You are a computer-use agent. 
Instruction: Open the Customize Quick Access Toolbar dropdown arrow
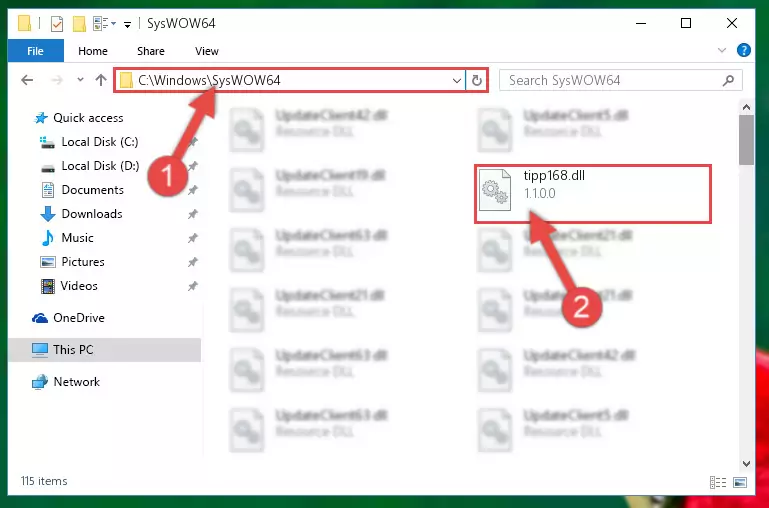click(x=128, y=24)
